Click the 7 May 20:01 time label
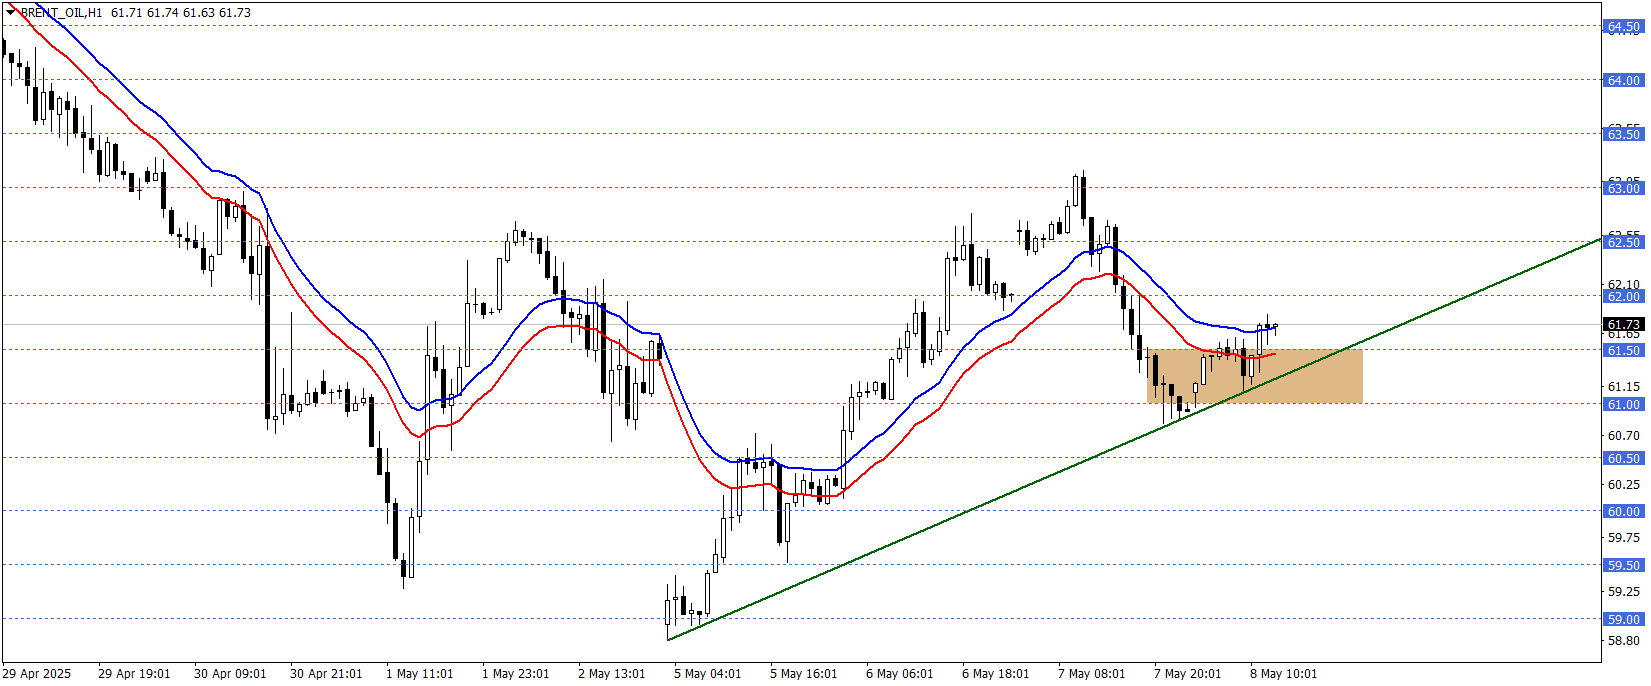The height and width of the screenshot is (686, 1651). point(1188,673)
